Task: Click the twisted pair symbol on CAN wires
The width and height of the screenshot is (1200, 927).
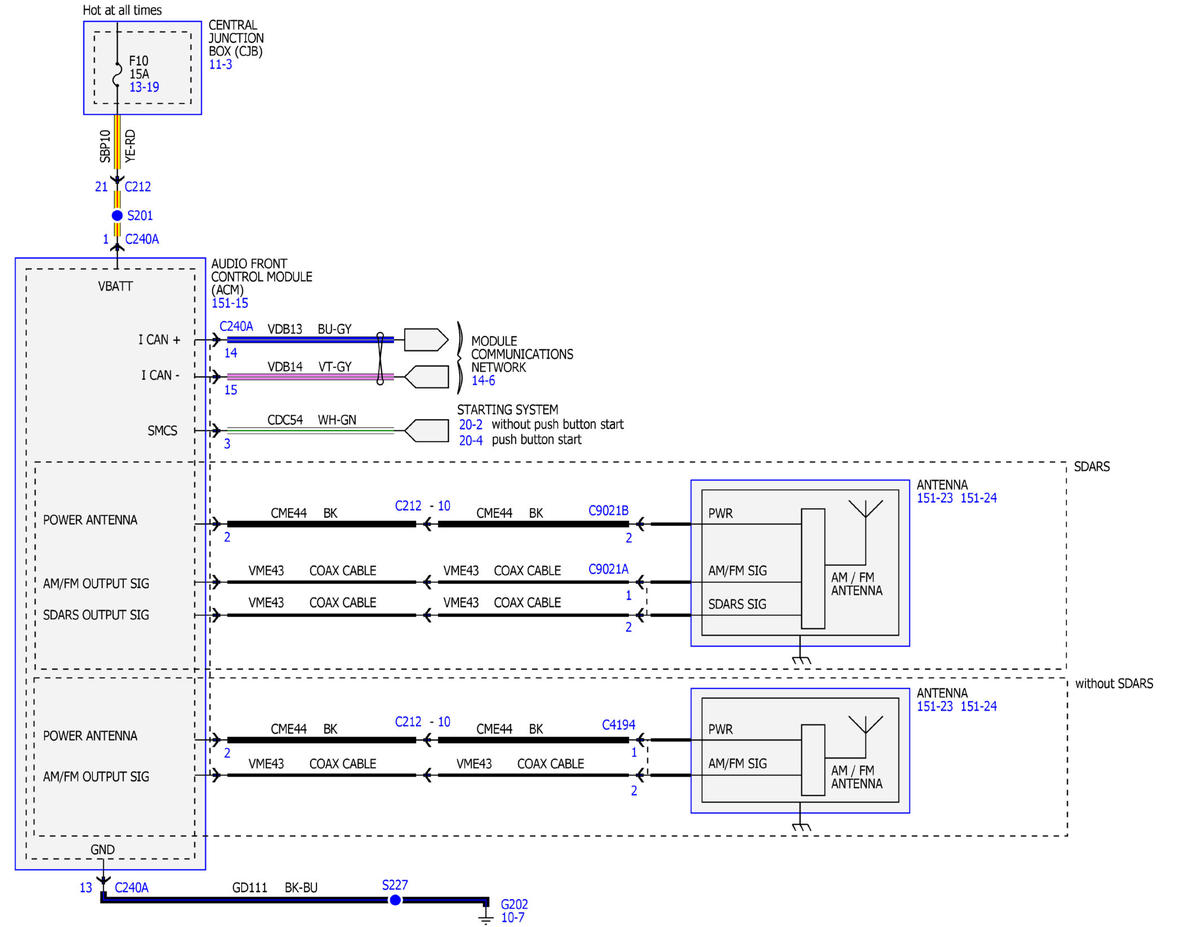Action: click(380, 358)
